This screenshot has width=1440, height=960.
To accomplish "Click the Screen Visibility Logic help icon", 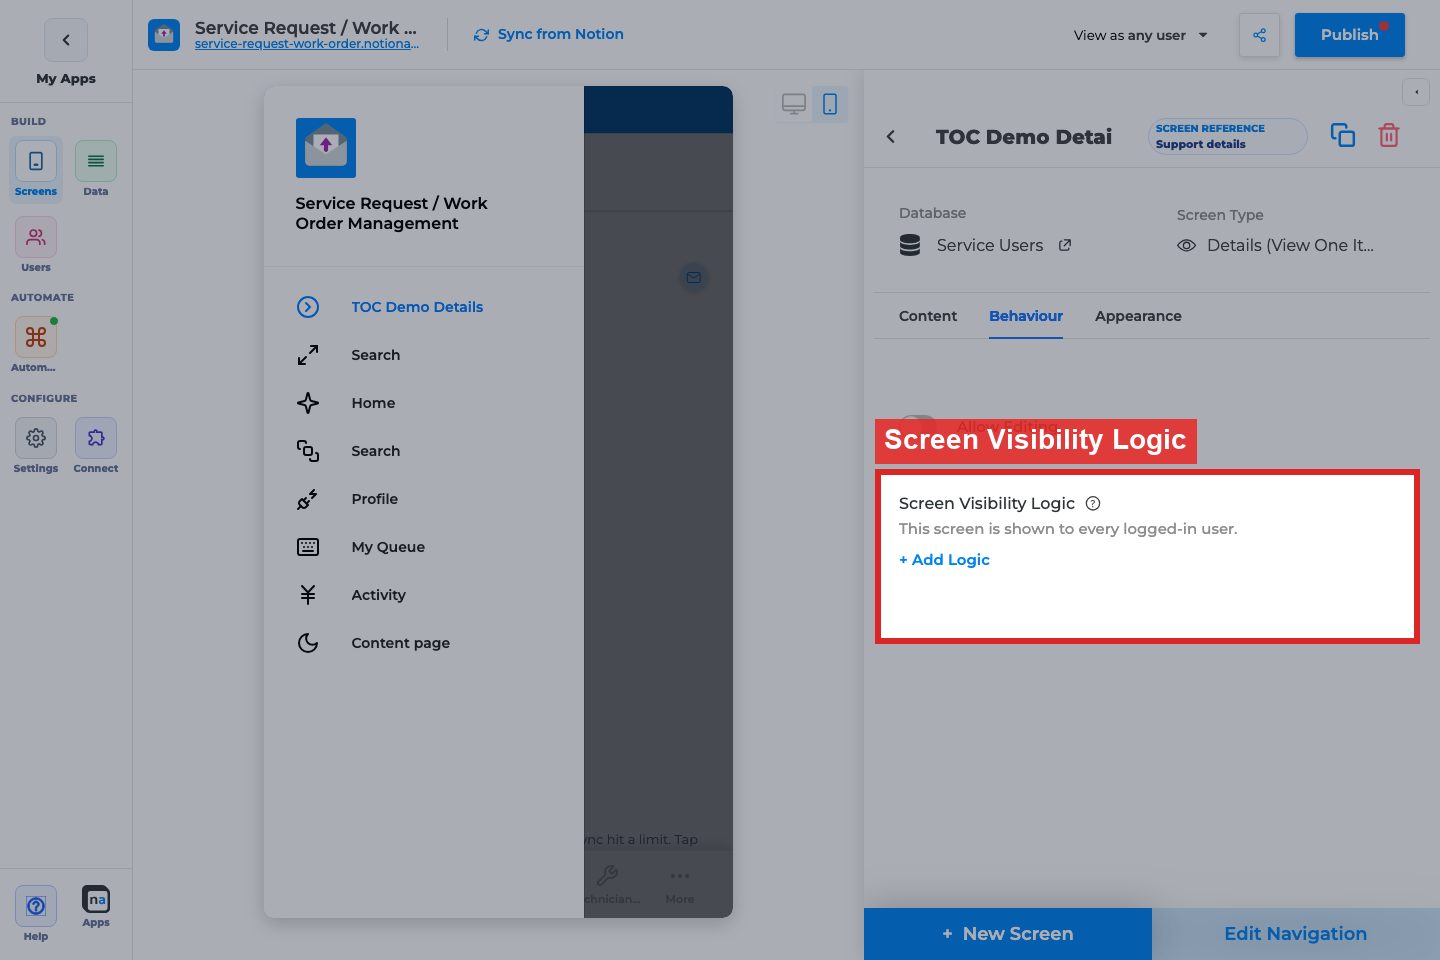I will (x=1093, y=503).
